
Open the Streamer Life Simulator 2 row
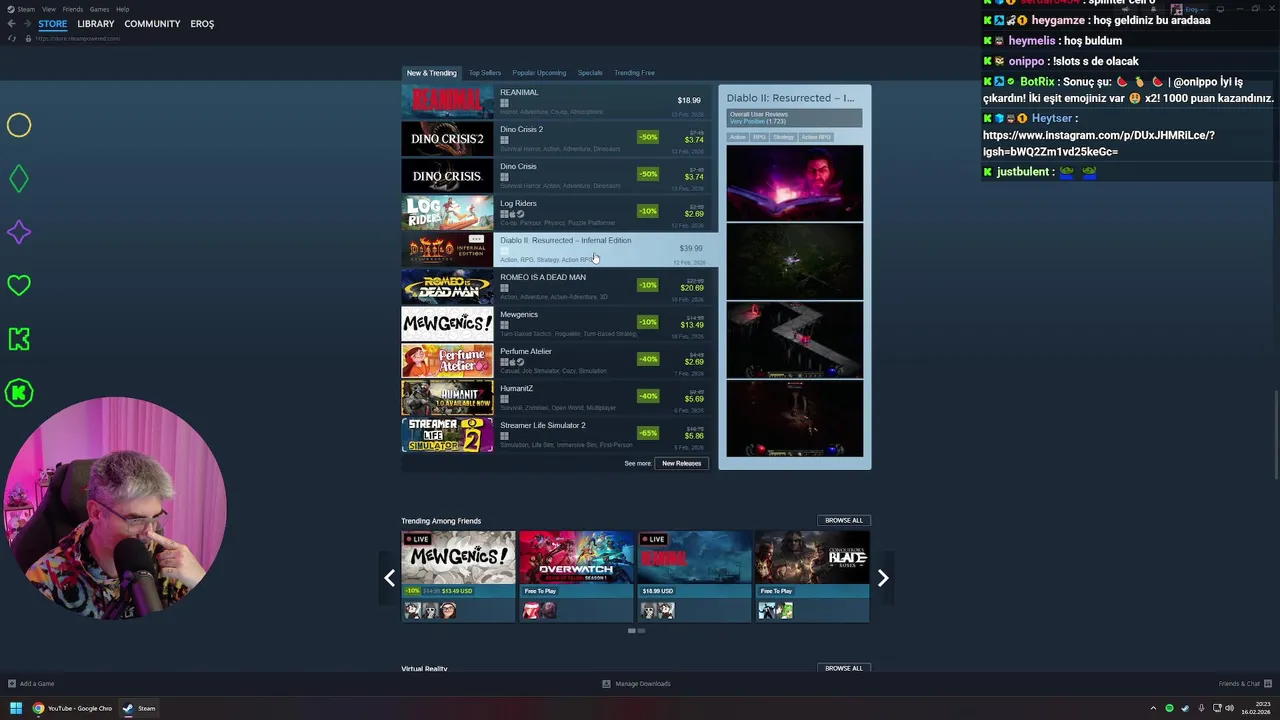(x=555, y=434)
